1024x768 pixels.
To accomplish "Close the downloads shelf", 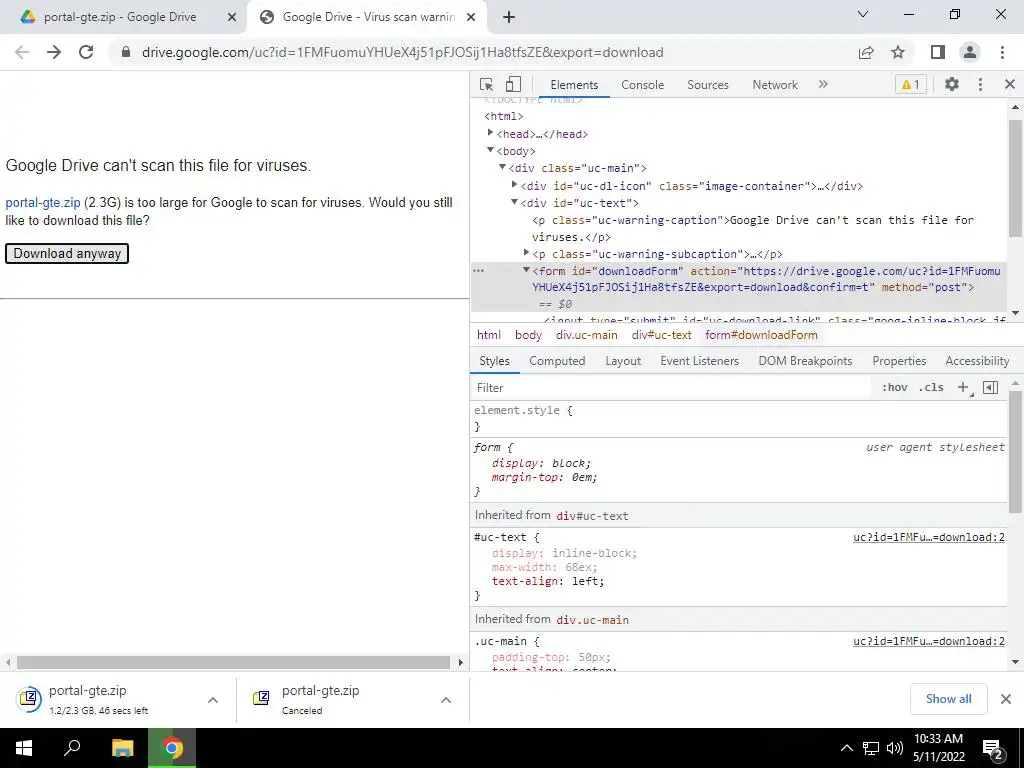I will pos(1006,699).
